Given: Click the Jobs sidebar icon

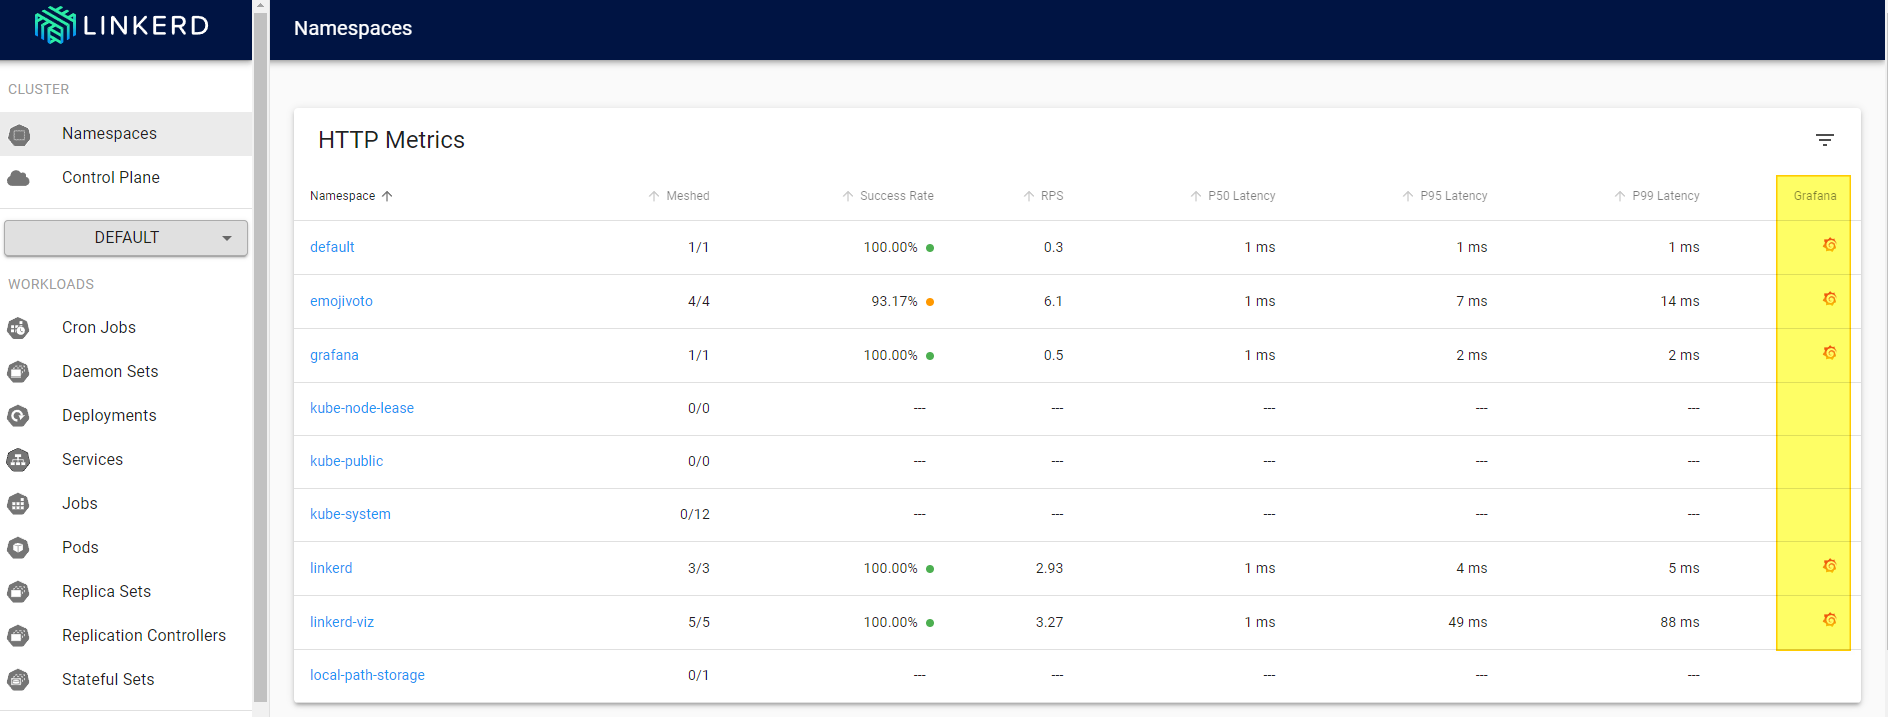Looking at the screenshot, I should click(19, 504).
